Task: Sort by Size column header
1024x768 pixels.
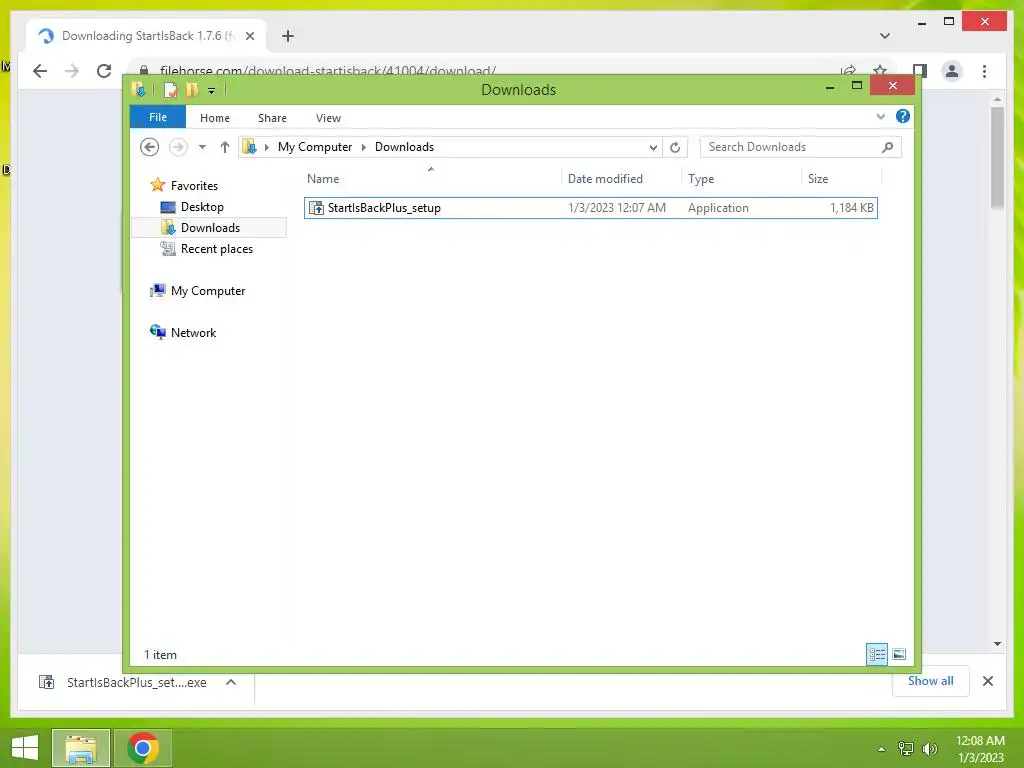Action: [x=841, y=178]
